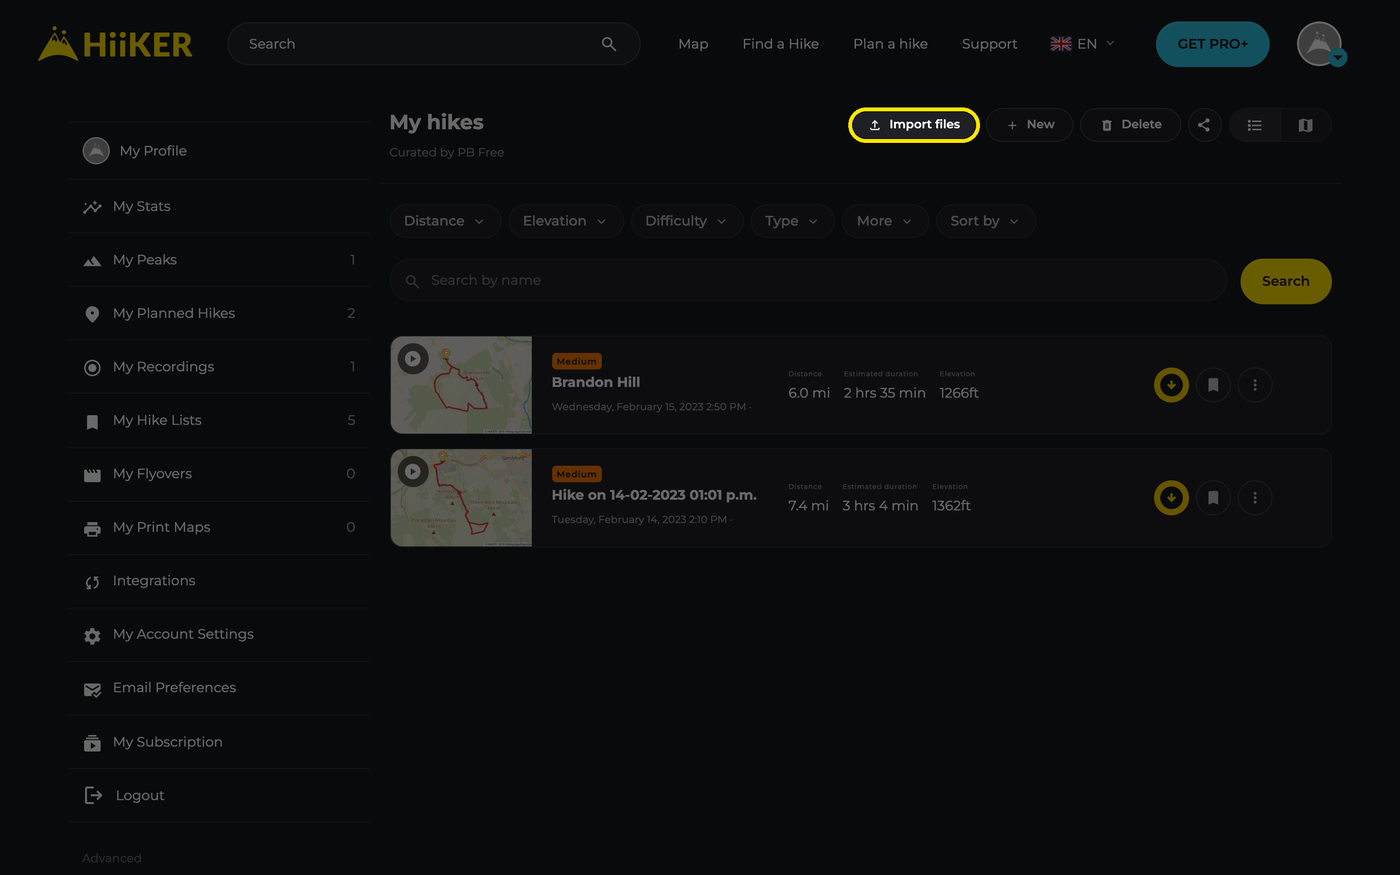The height and width of the screenshot is (875, 1400).
Task: Click the magnifier icon in the top search bar
Action: 609,44
